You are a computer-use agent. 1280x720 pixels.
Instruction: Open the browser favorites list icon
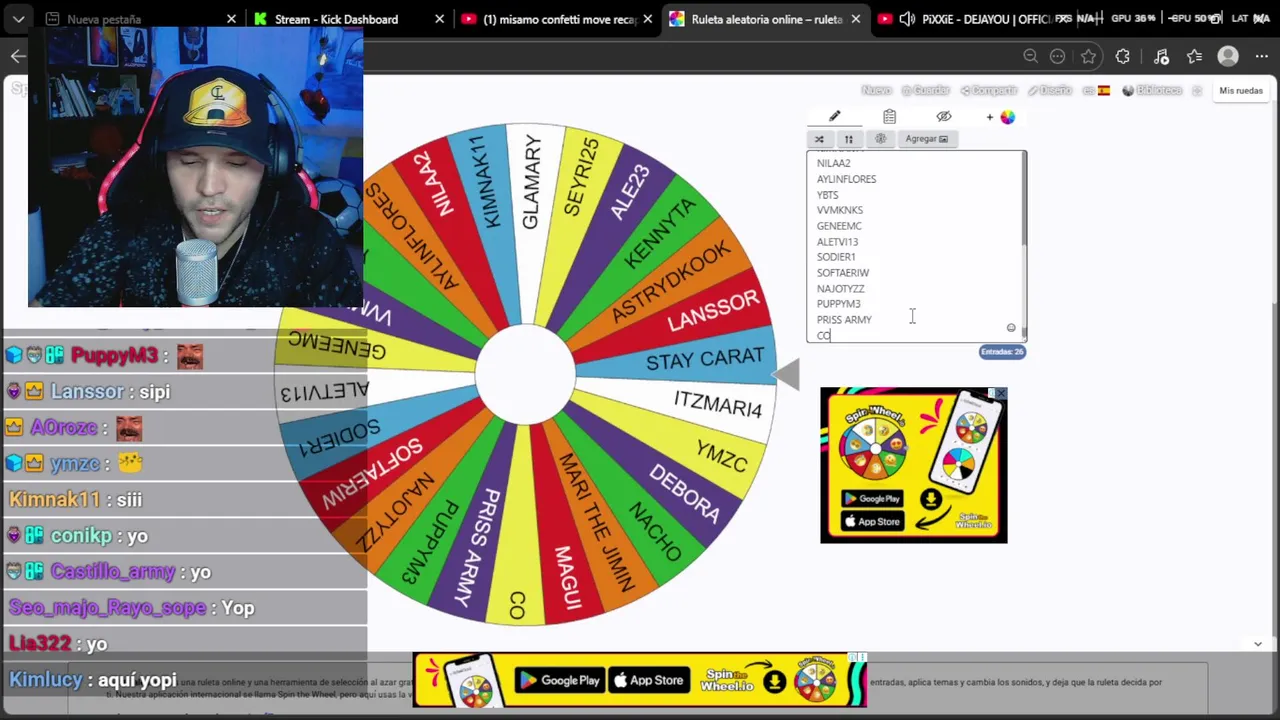coord(1194,57)
